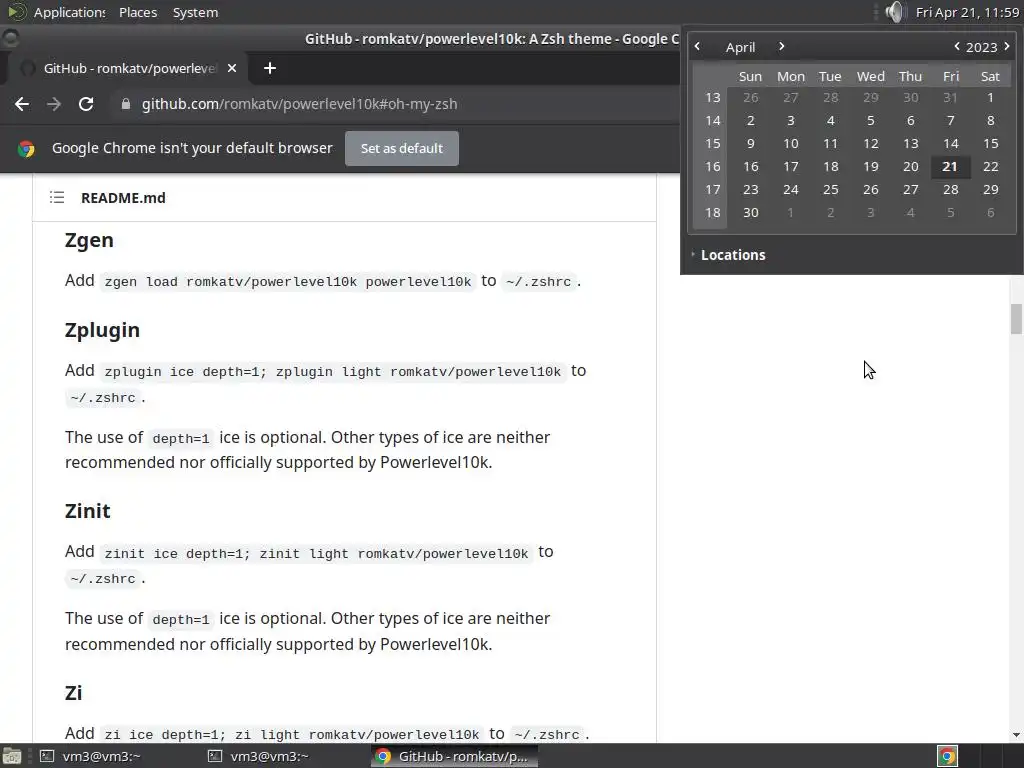This screenshot has height=768, width=1024.
Task: Click the browser back arrow
Action: pyautogui.click(x=22, y=104)
